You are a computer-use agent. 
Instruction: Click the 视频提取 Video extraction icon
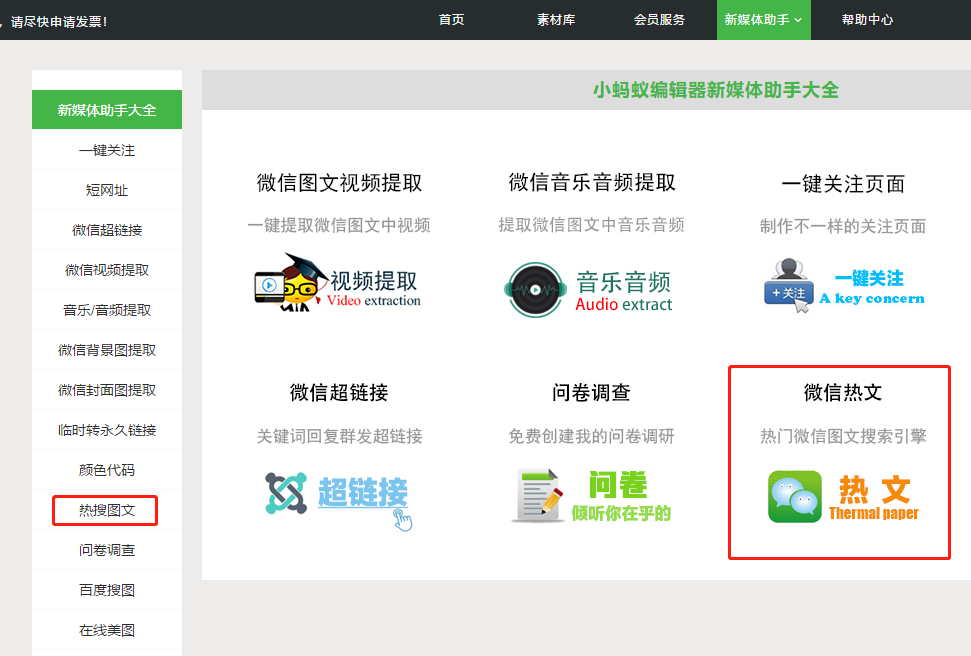click(337, 283)
